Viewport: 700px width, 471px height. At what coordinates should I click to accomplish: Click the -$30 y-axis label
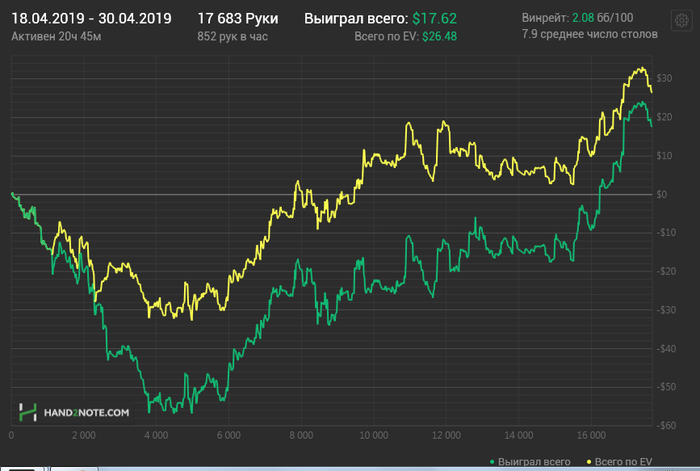[x=666, y=310]
